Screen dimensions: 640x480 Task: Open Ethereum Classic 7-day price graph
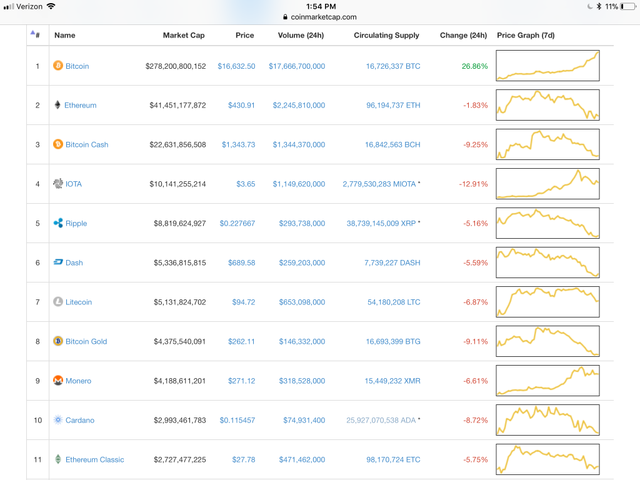click(548, 459)
